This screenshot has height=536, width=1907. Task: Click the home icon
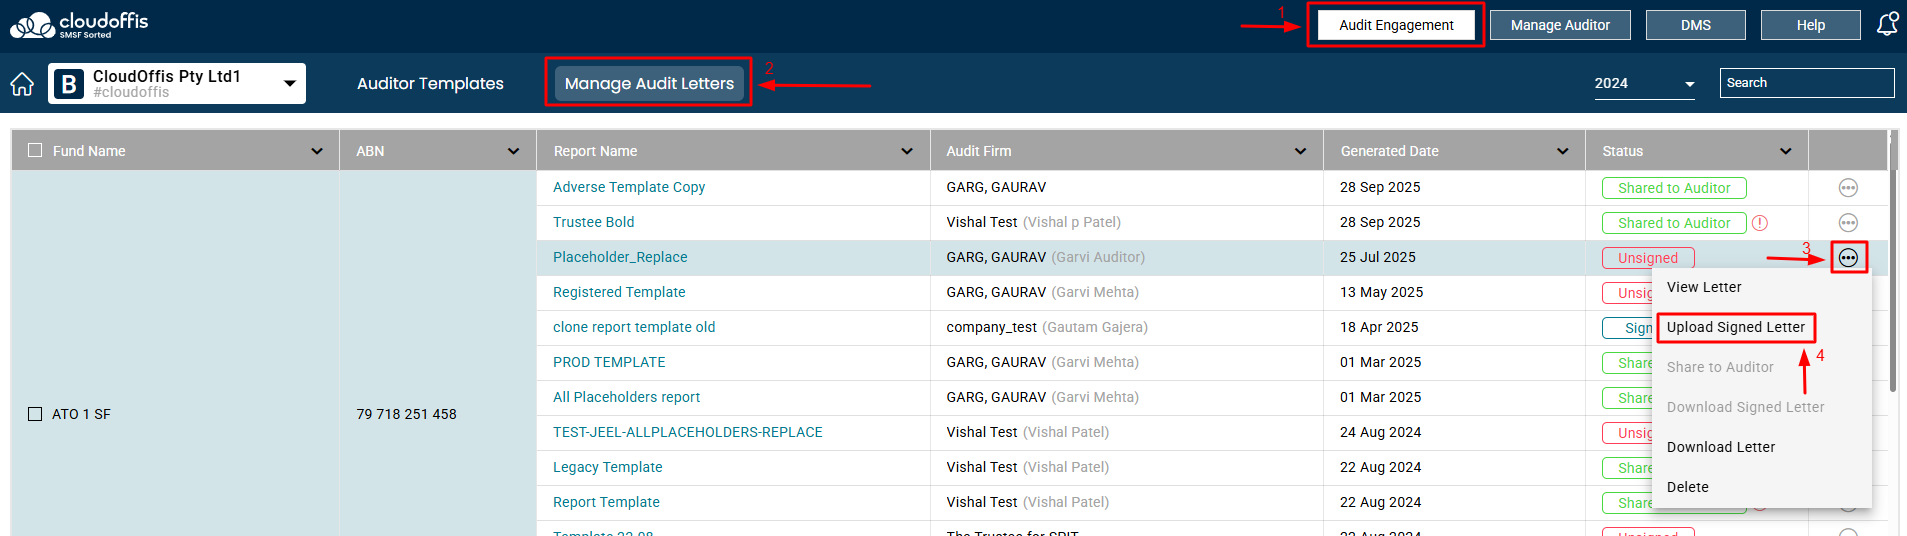point(22,84)
